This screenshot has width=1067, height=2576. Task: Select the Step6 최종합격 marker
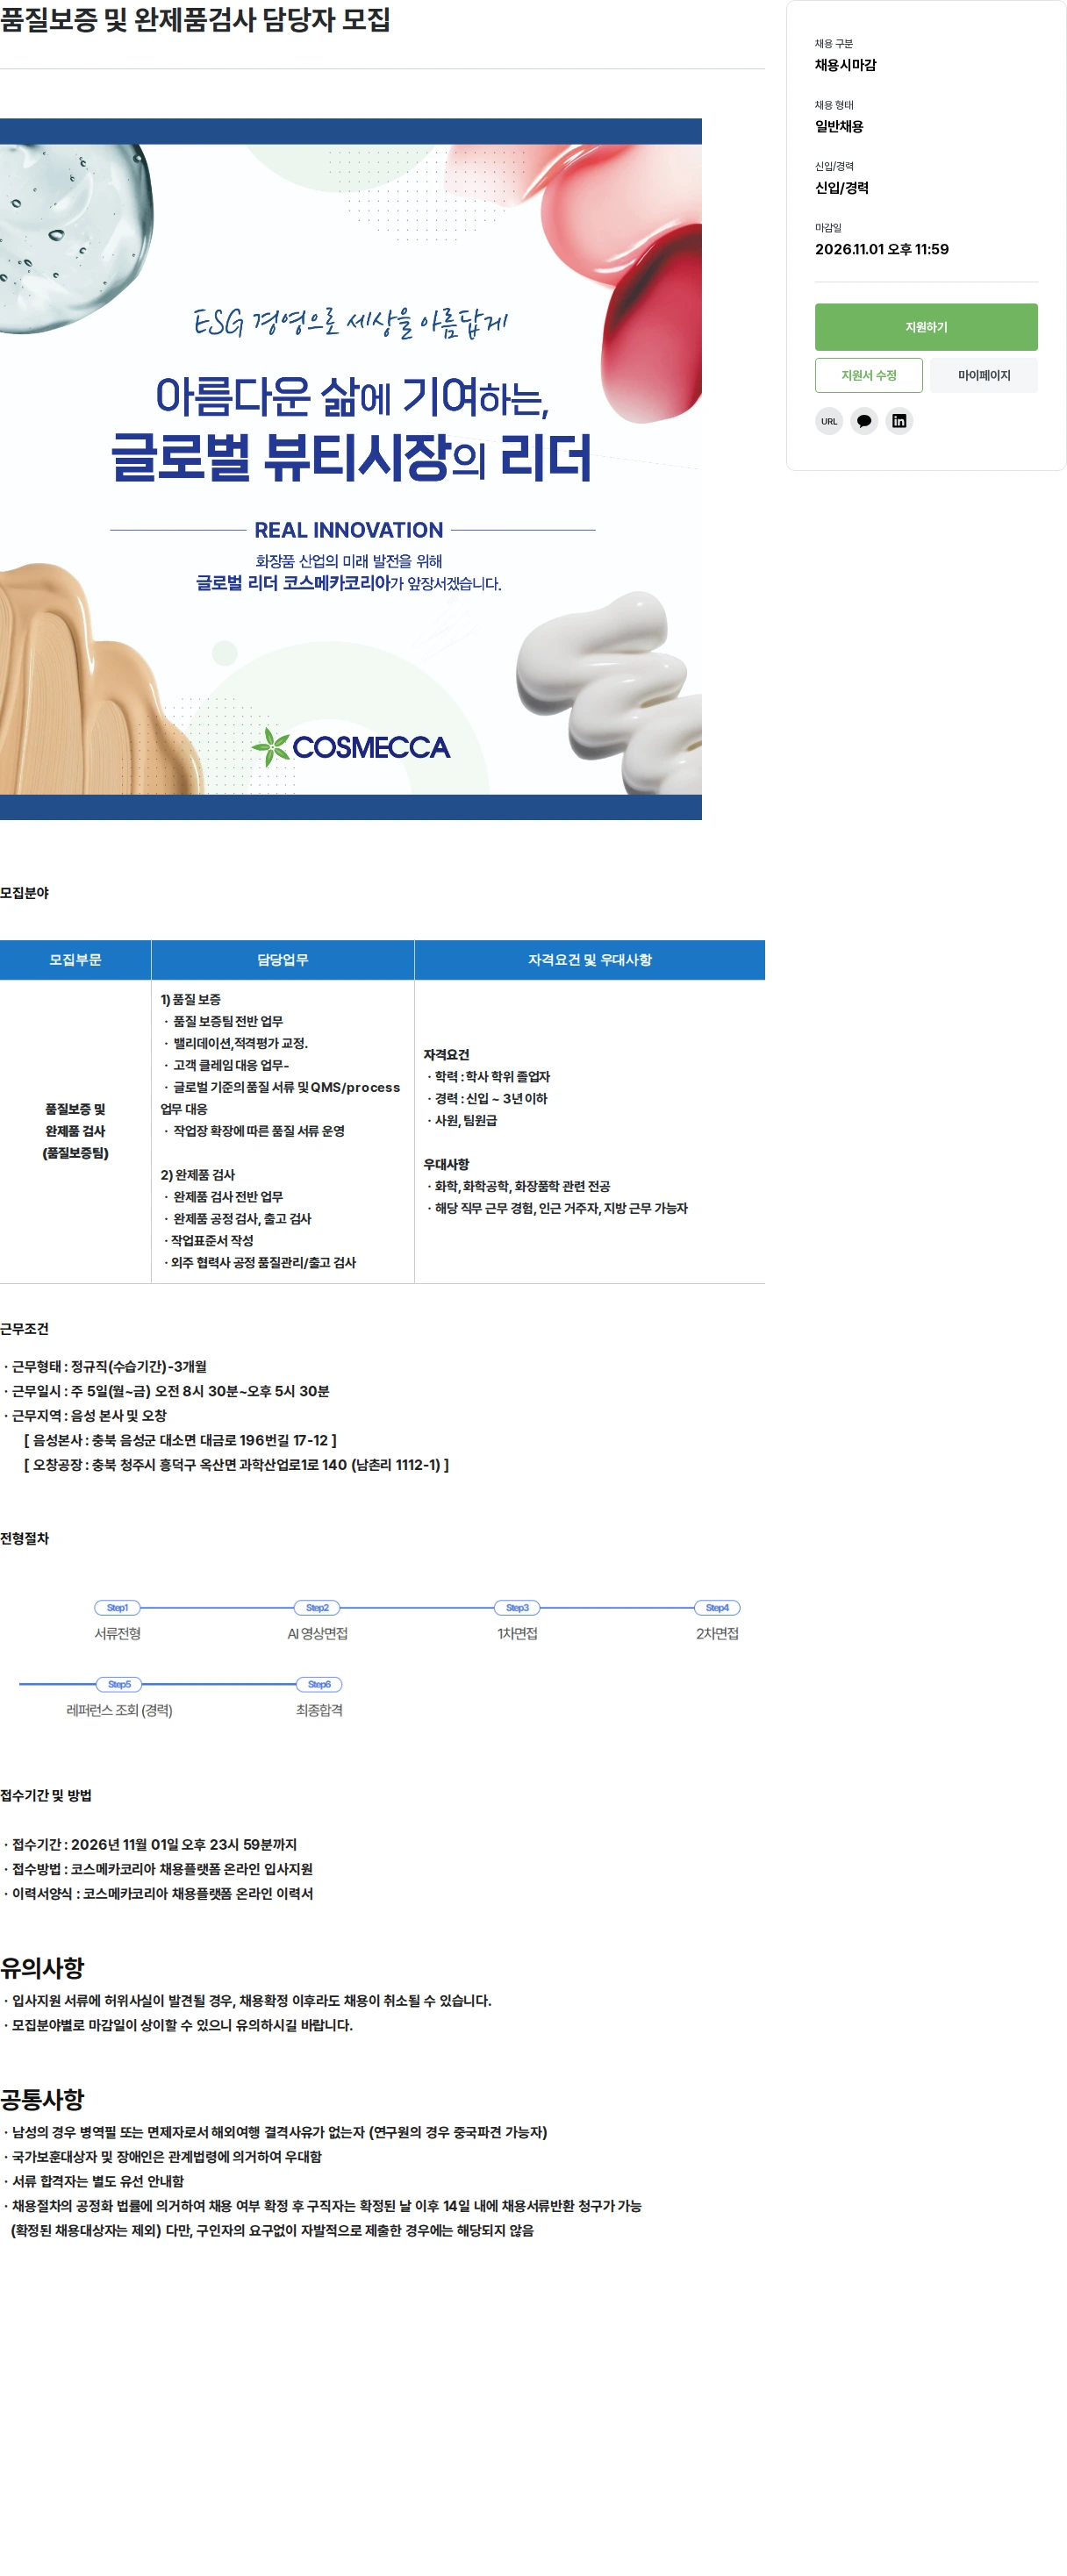[x=319, y=1685]
